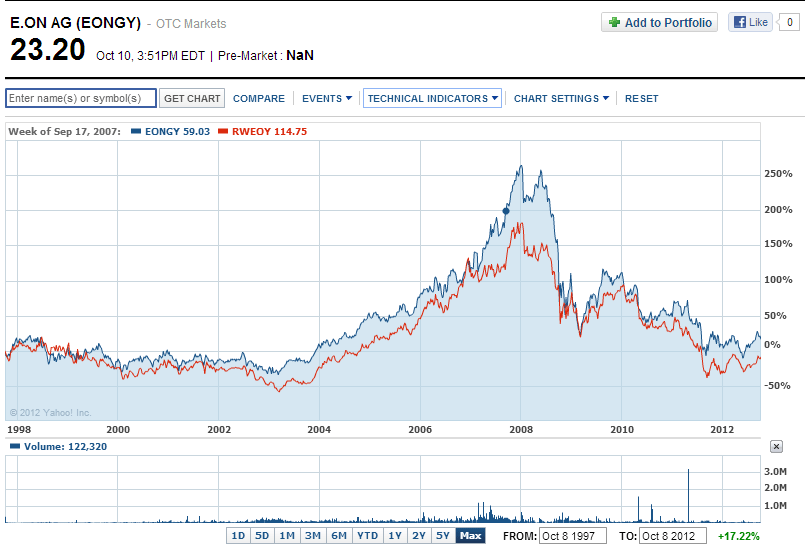The image size is (810, 548).
Task: Click the TO date field
Action: click(x=673, y=536)
